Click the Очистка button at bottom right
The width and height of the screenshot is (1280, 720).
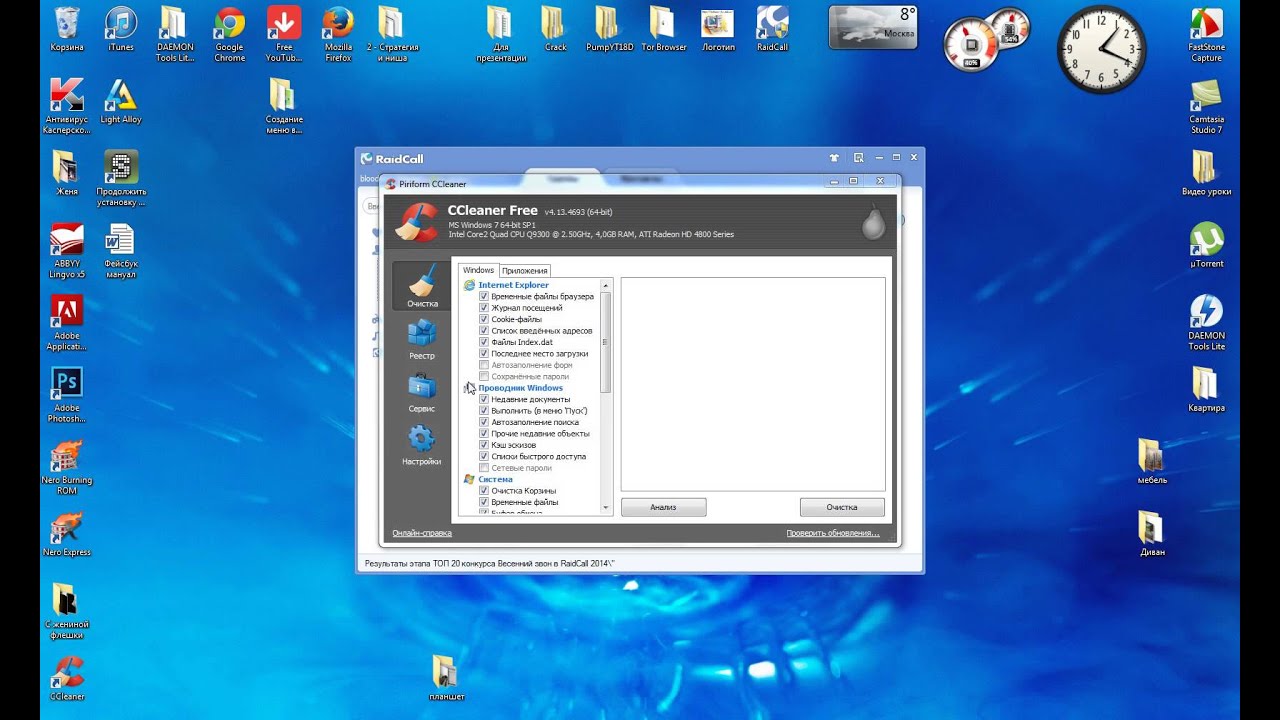point(842,507)
